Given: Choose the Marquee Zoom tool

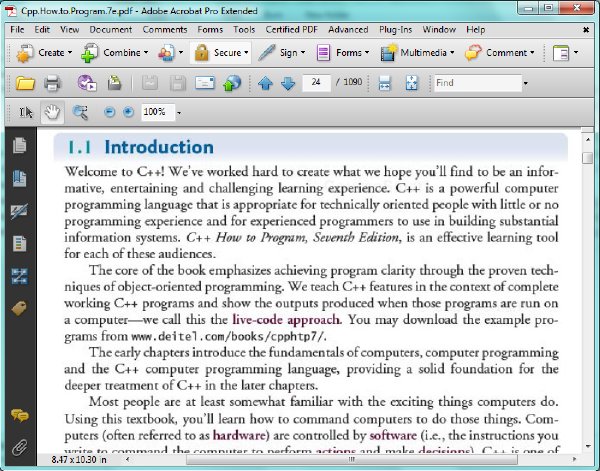Looking at the screenshot, I should click(x=80, y=112).
